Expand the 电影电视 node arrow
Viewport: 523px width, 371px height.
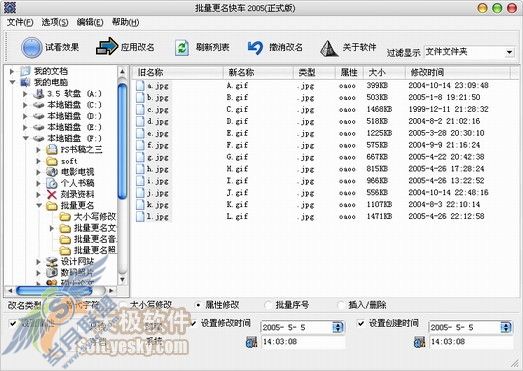point(38,172)
